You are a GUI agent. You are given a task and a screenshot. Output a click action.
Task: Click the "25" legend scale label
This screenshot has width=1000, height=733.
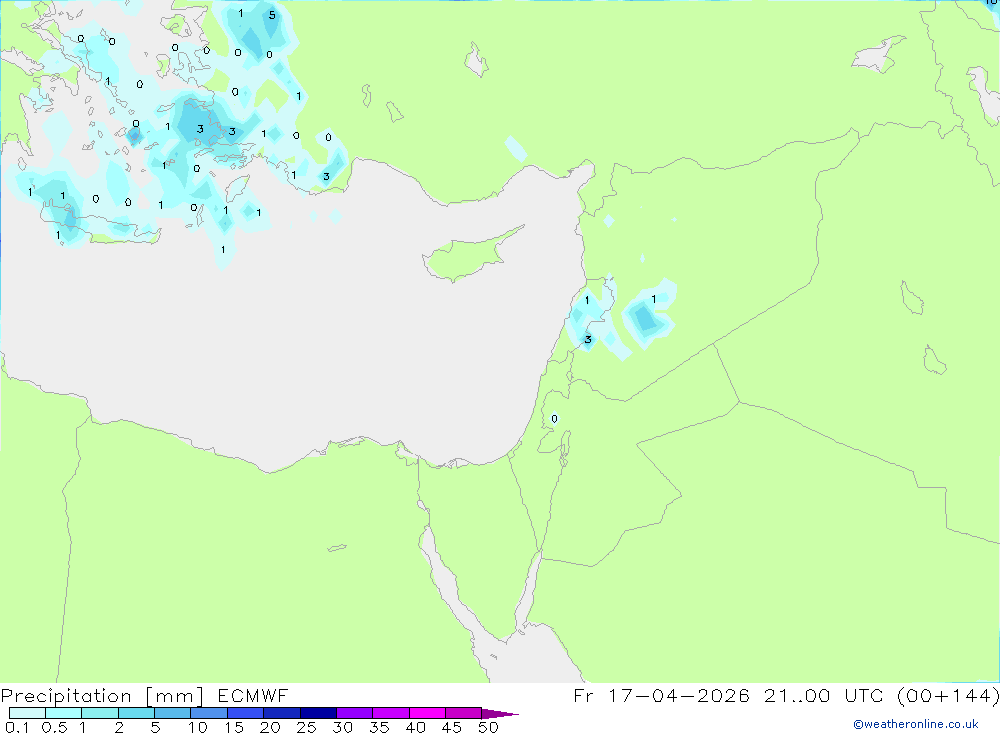[306, 727]
